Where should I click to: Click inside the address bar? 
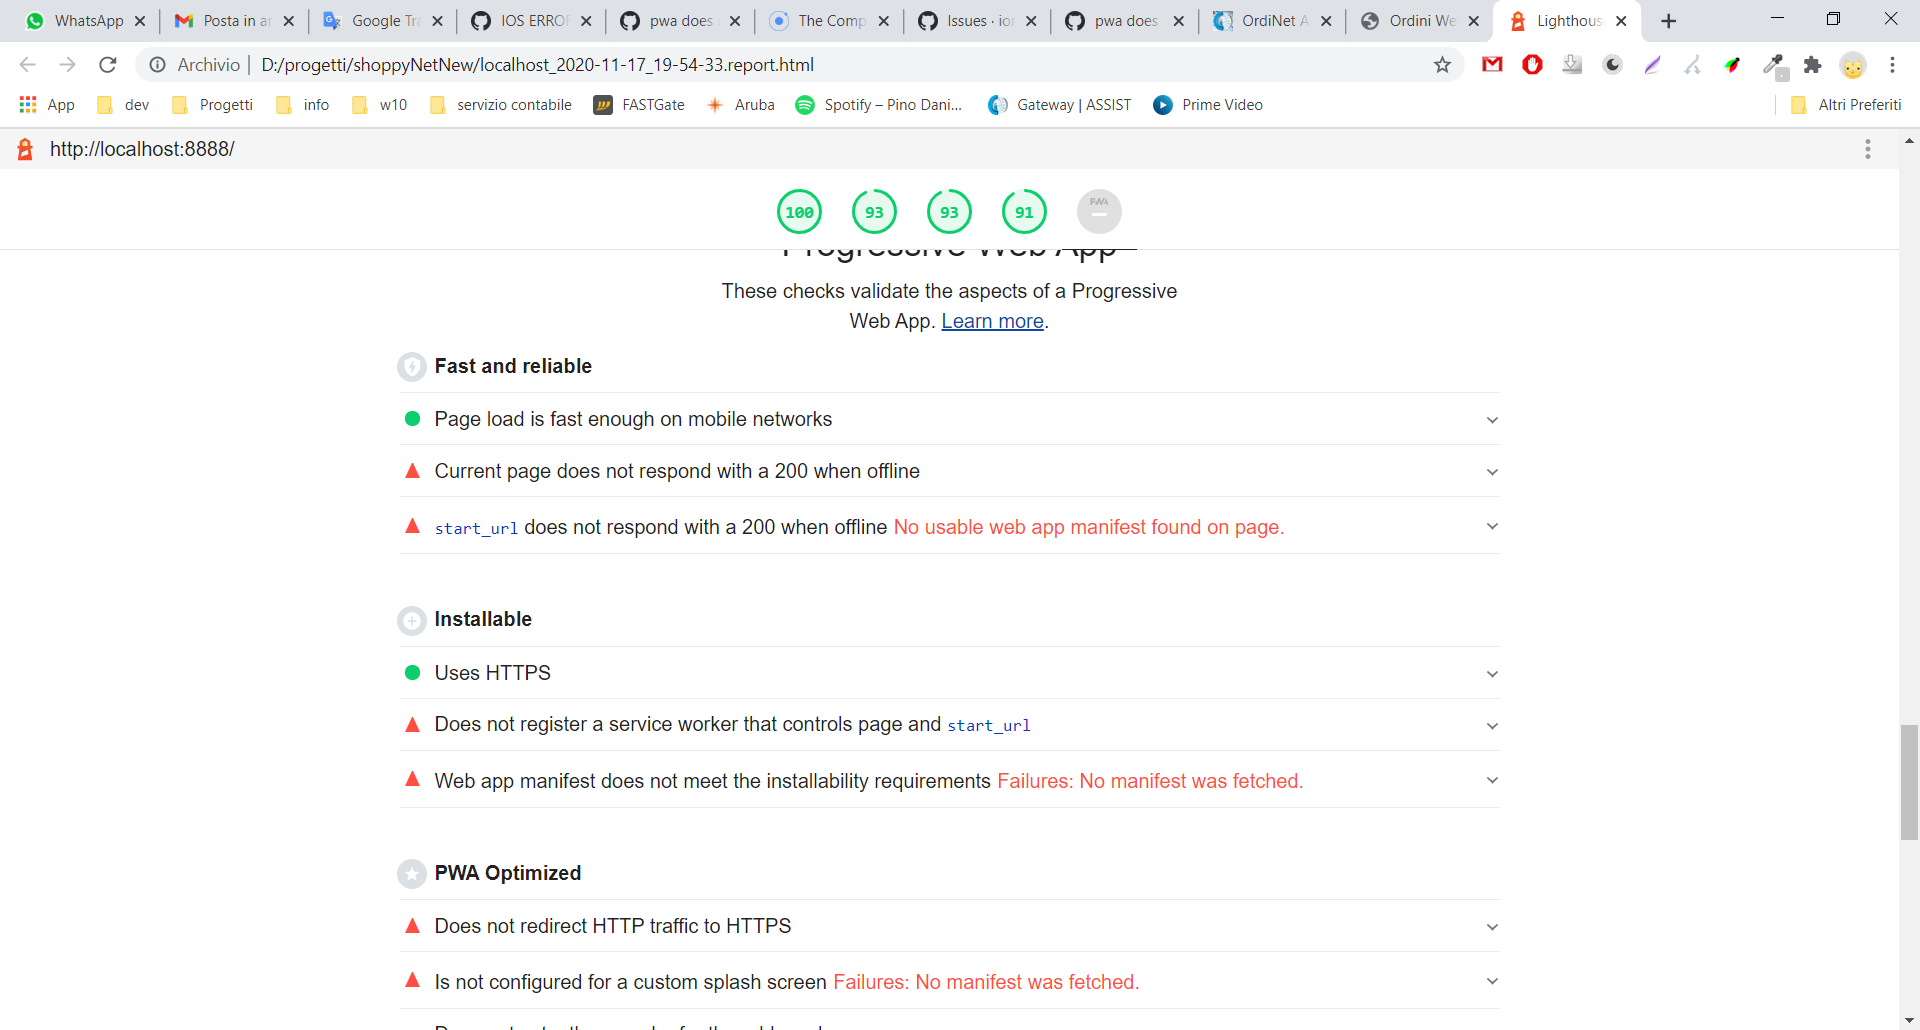click(700, 64)
